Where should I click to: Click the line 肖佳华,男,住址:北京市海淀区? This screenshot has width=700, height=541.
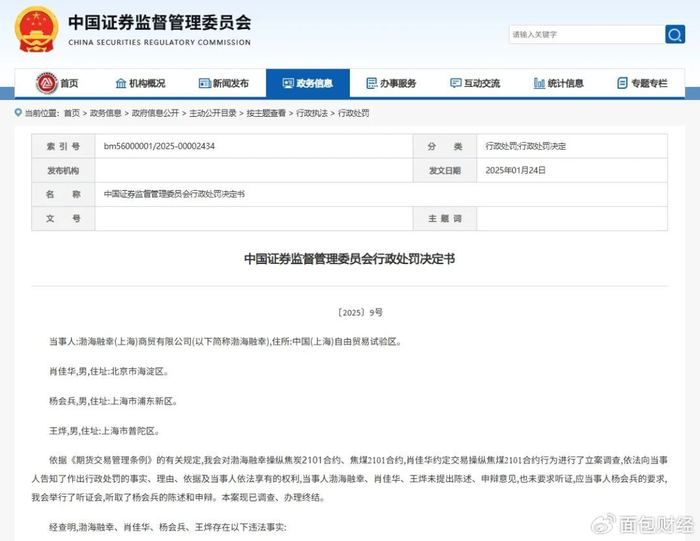pos(109,371)
